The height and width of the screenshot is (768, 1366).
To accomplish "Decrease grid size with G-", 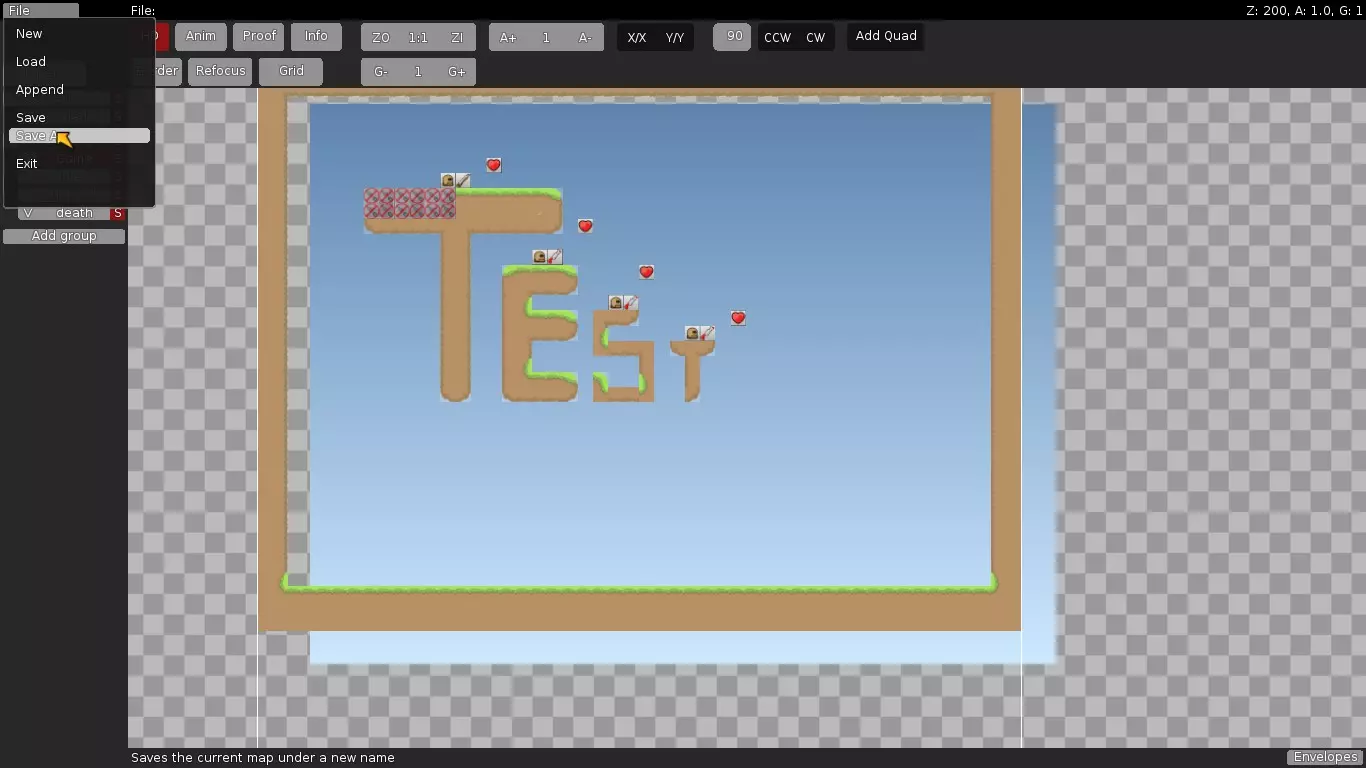I will coord(381,72).
